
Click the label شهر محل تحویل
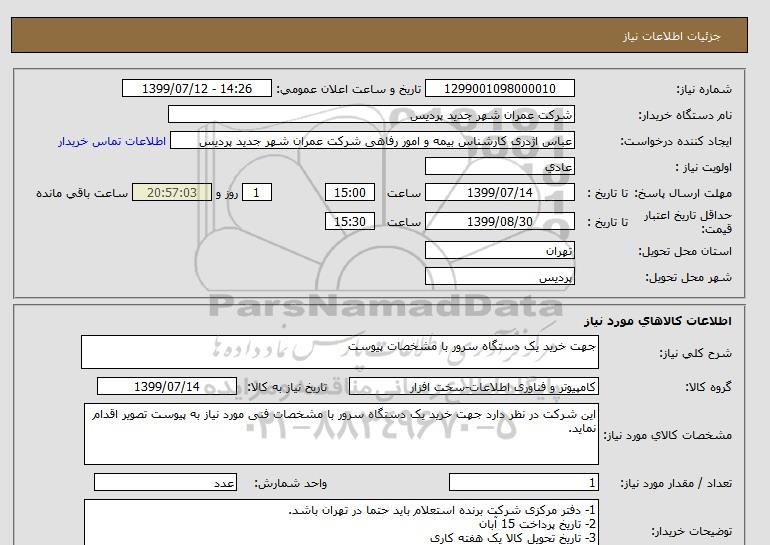click(x=688, y=277)
